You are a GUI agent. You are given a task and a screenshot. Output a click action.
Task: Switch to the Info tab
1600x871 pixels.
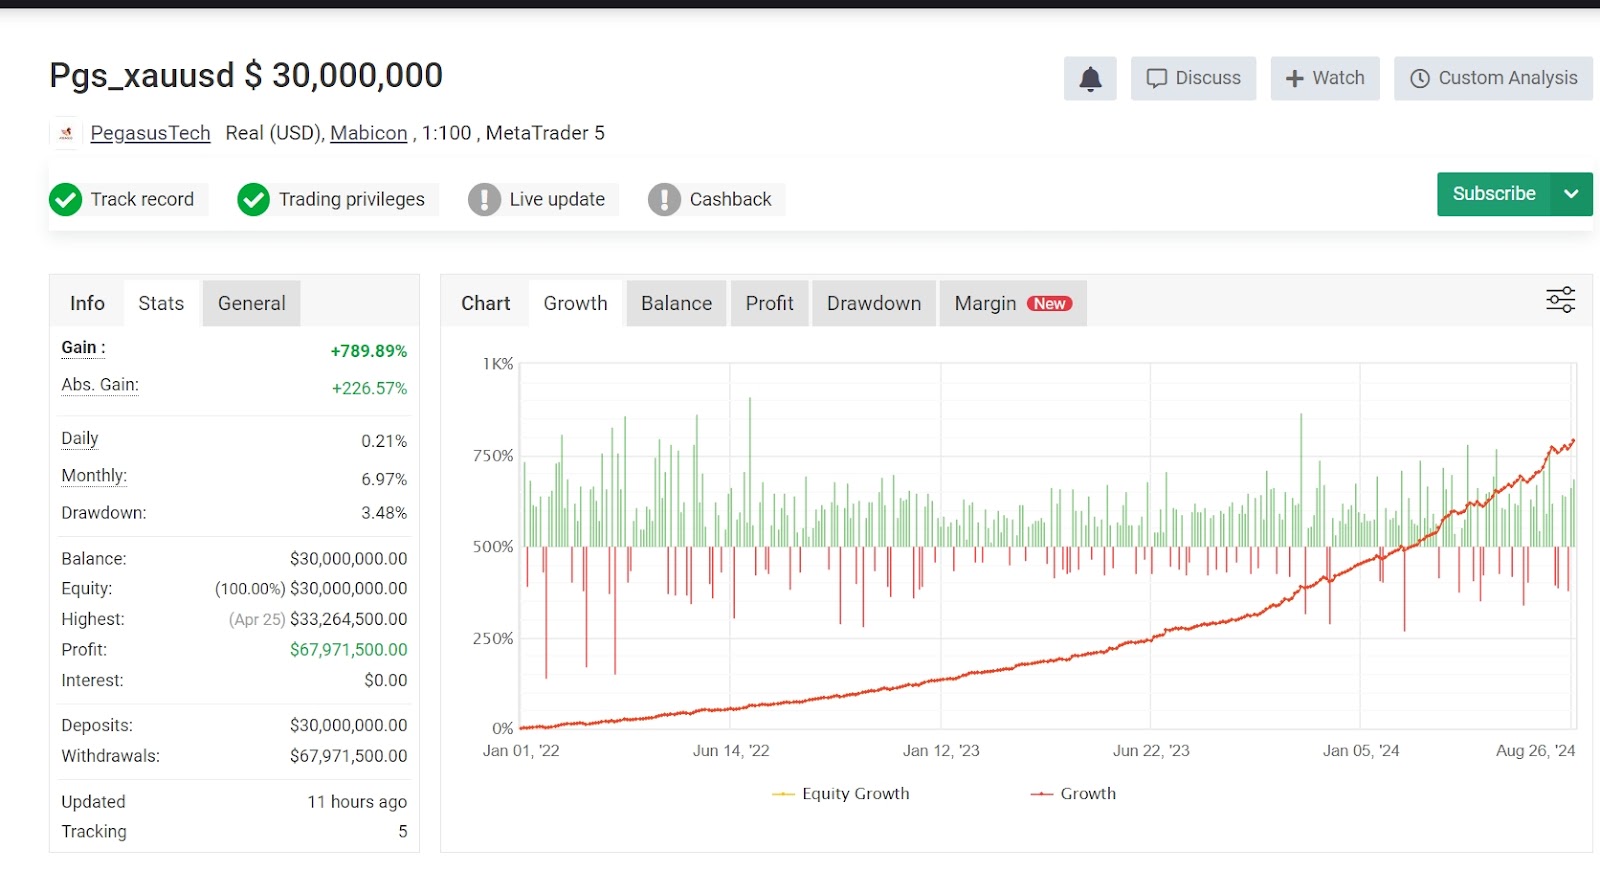(87, 303)
